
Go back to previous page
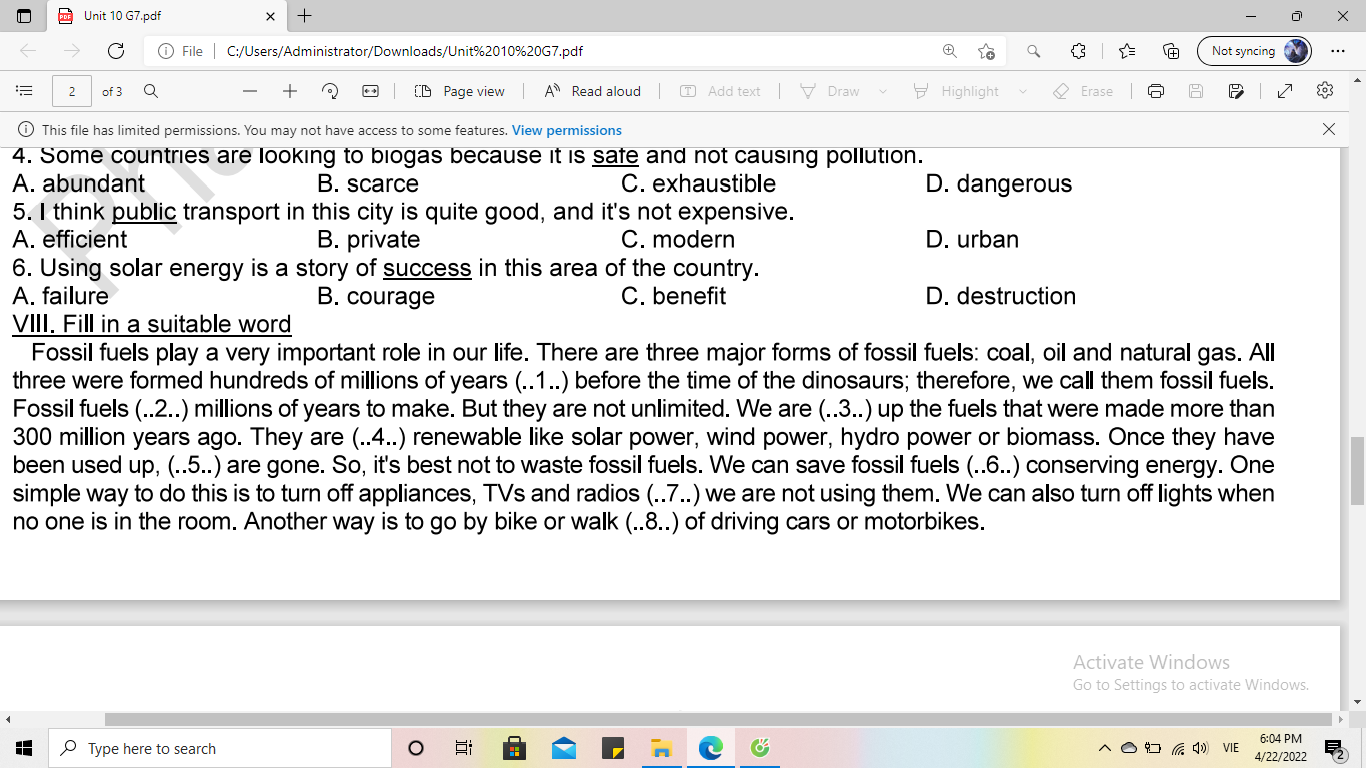coord(28,51)
